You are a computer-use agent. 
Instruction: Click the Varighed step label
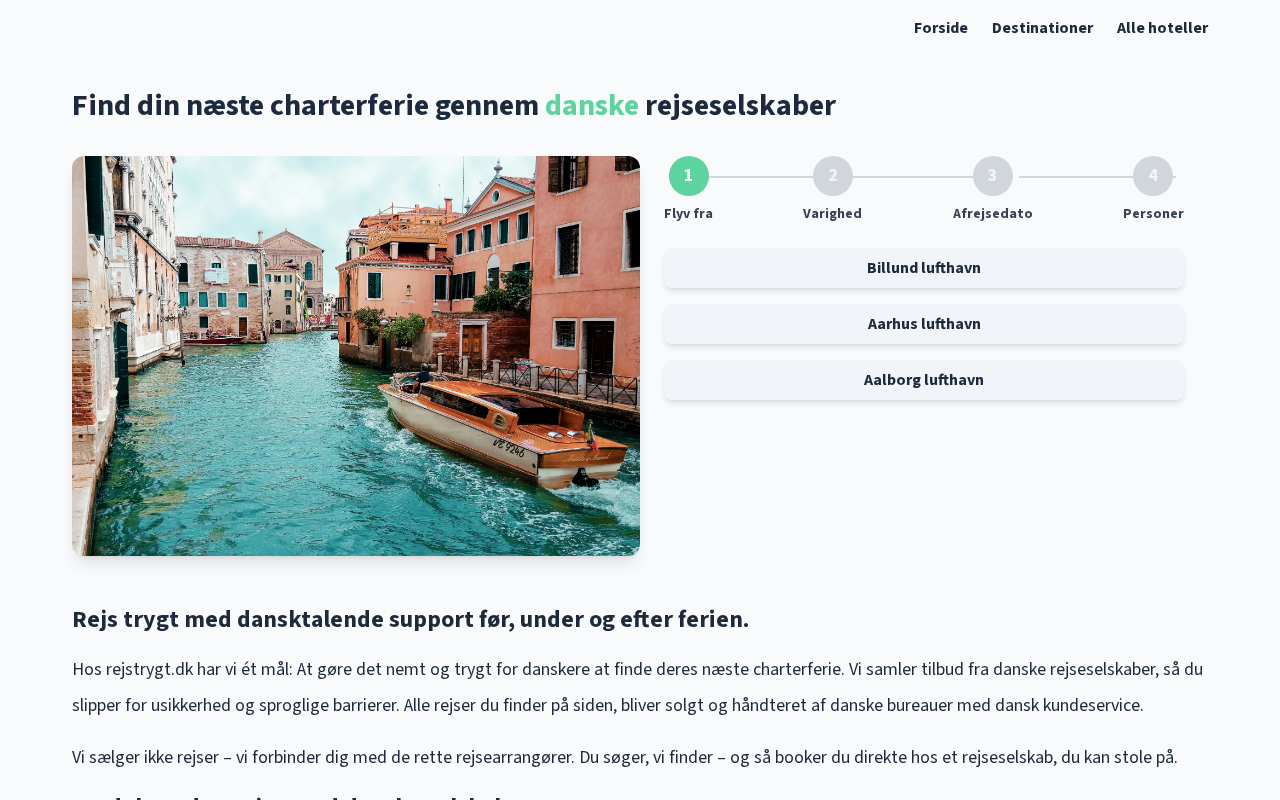[x=832, y=213]
